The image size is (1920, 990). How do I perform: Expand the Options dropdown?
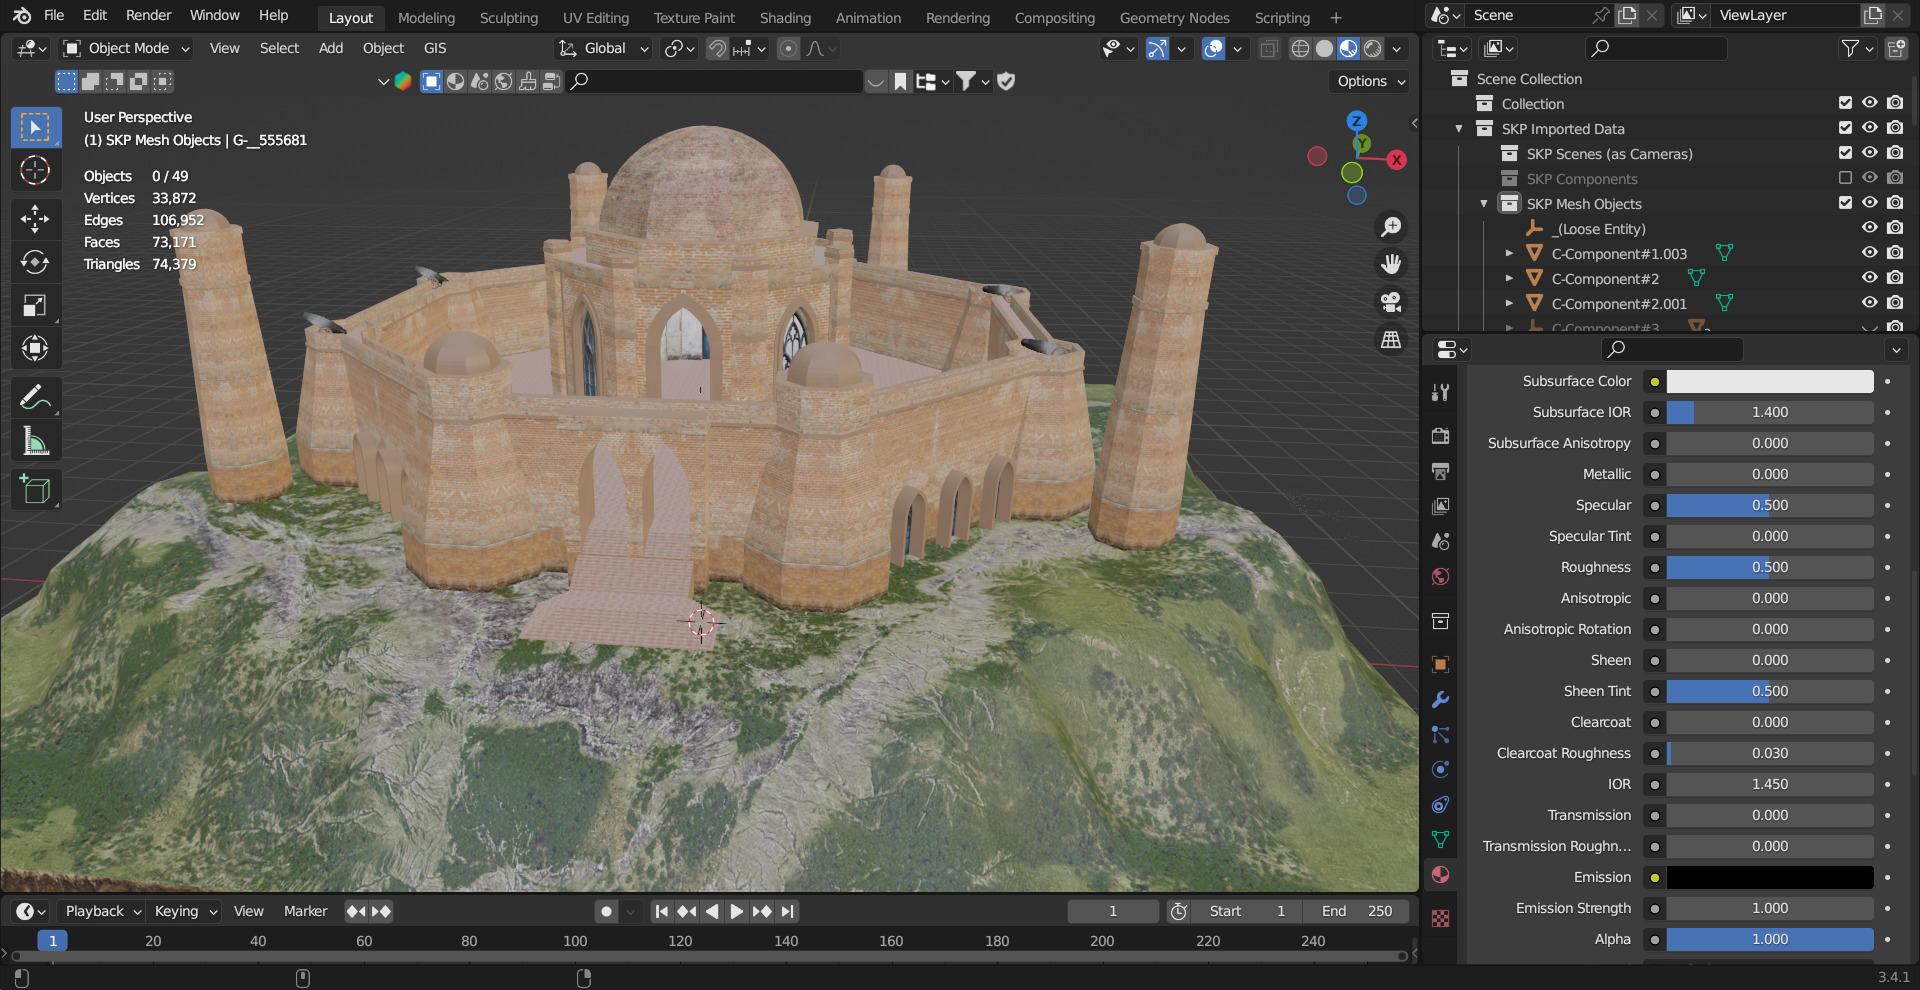pyautogui.click(x=1370, y=81)
